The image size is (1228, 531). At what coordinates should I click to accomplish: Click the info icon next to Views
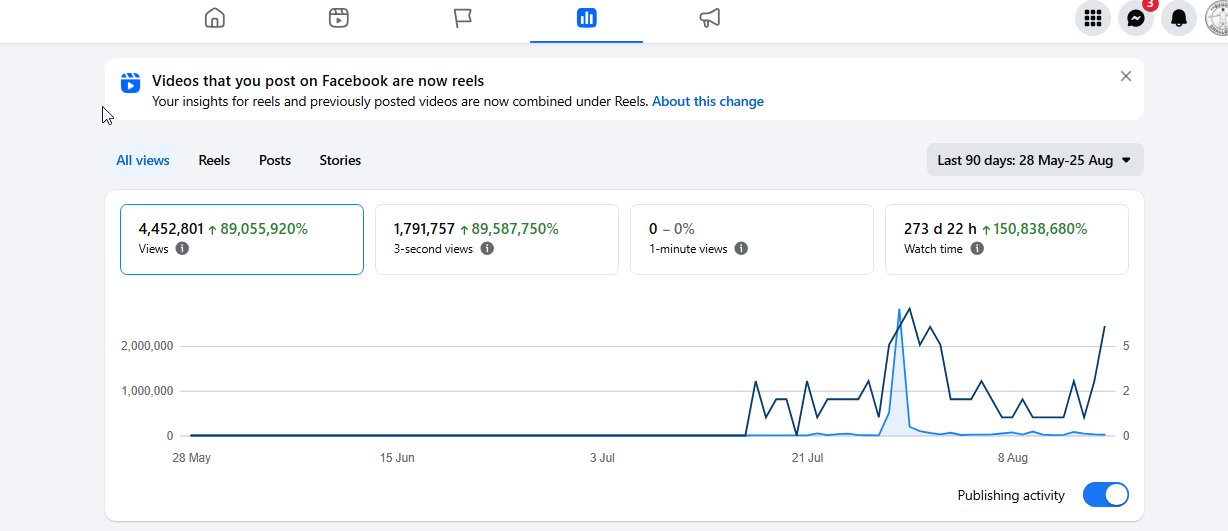(x=182, y=249)
